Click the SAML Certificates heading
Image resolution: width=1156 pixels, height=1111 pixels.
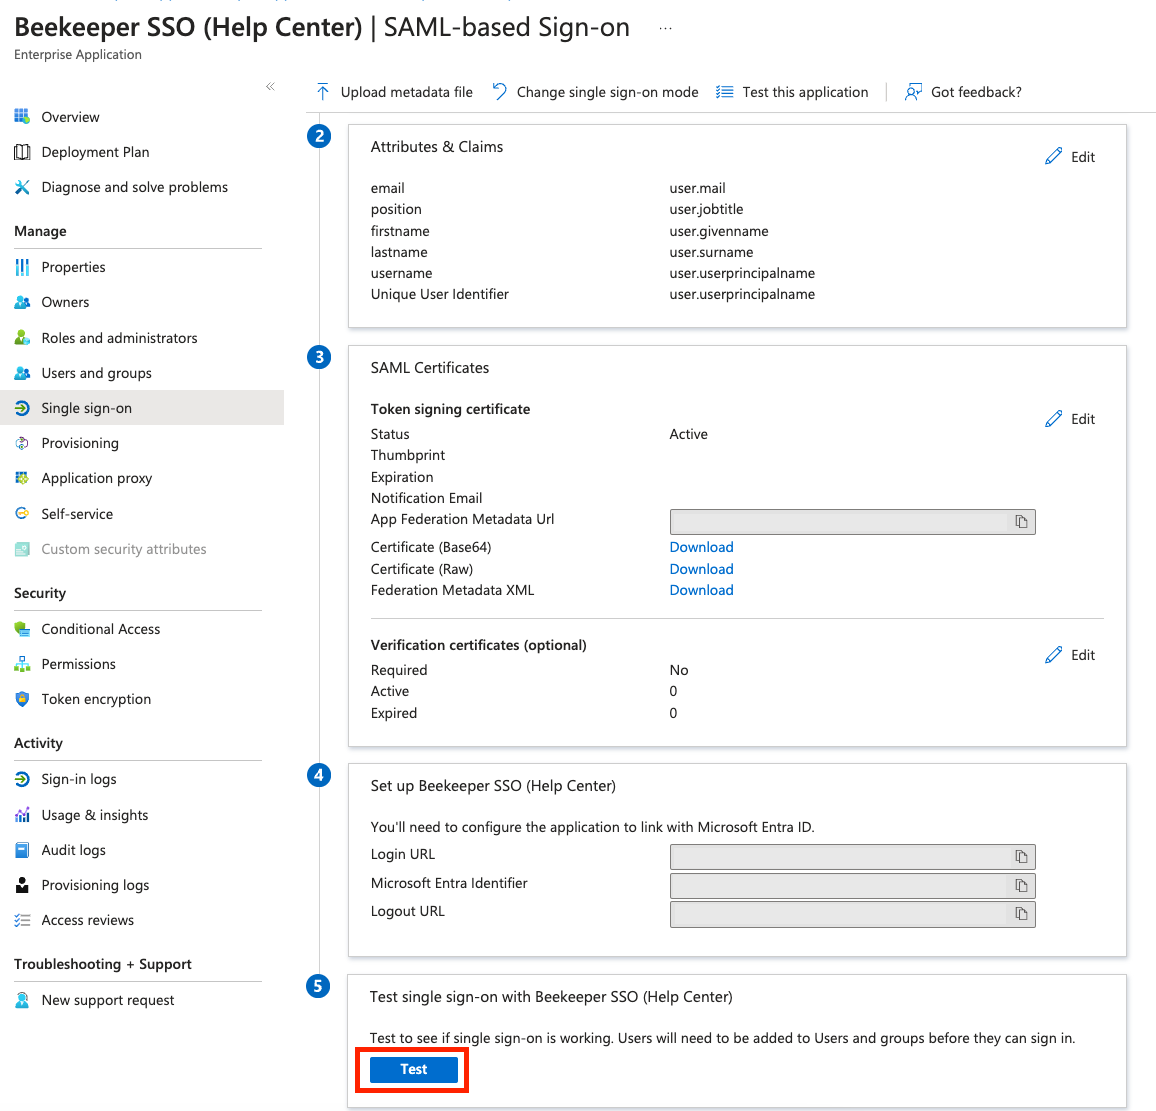tap(430, 368)
